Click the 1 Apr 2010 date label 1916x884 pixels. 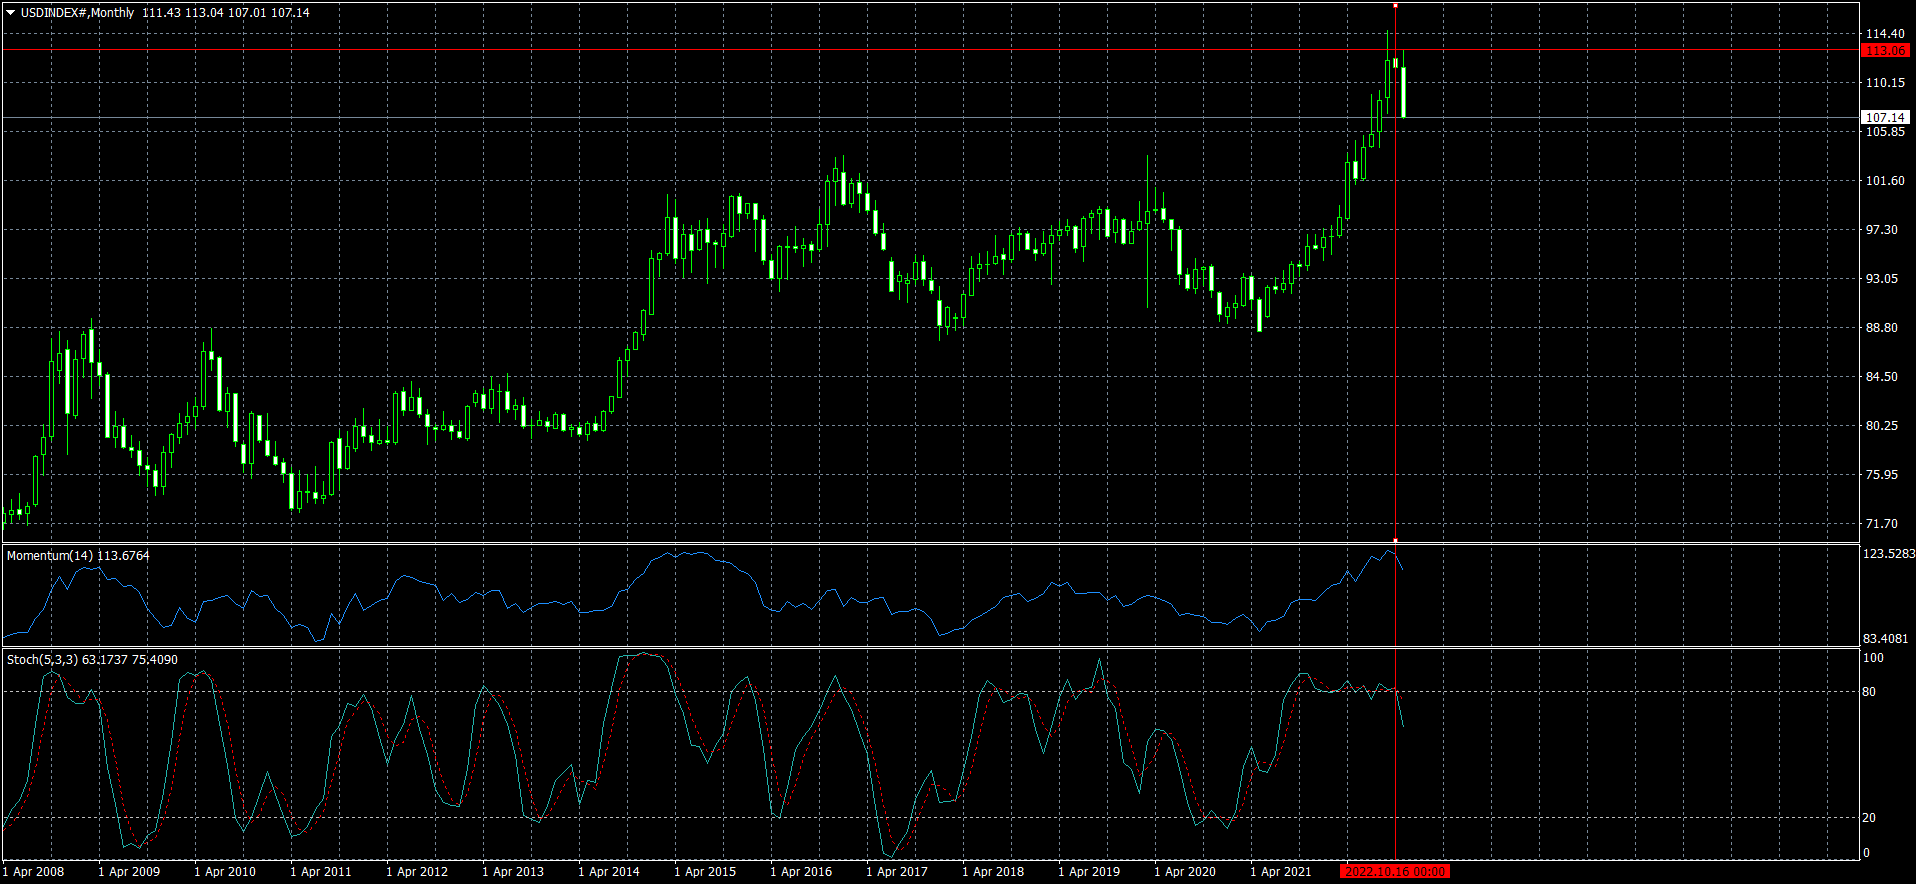[x=225, y=872]
